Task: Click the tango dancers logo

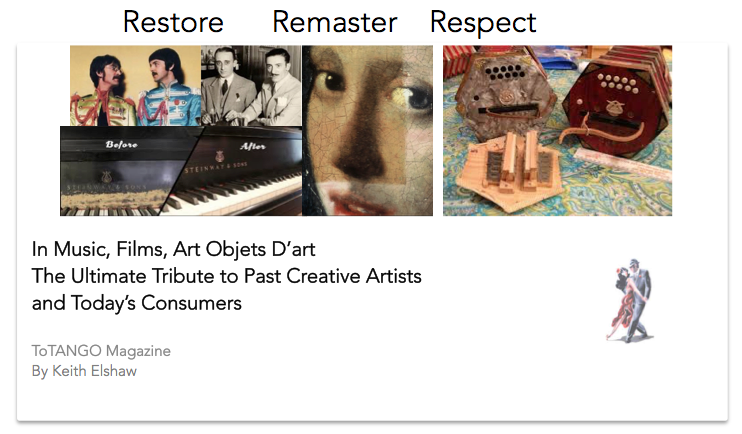Action: [630, 300]
